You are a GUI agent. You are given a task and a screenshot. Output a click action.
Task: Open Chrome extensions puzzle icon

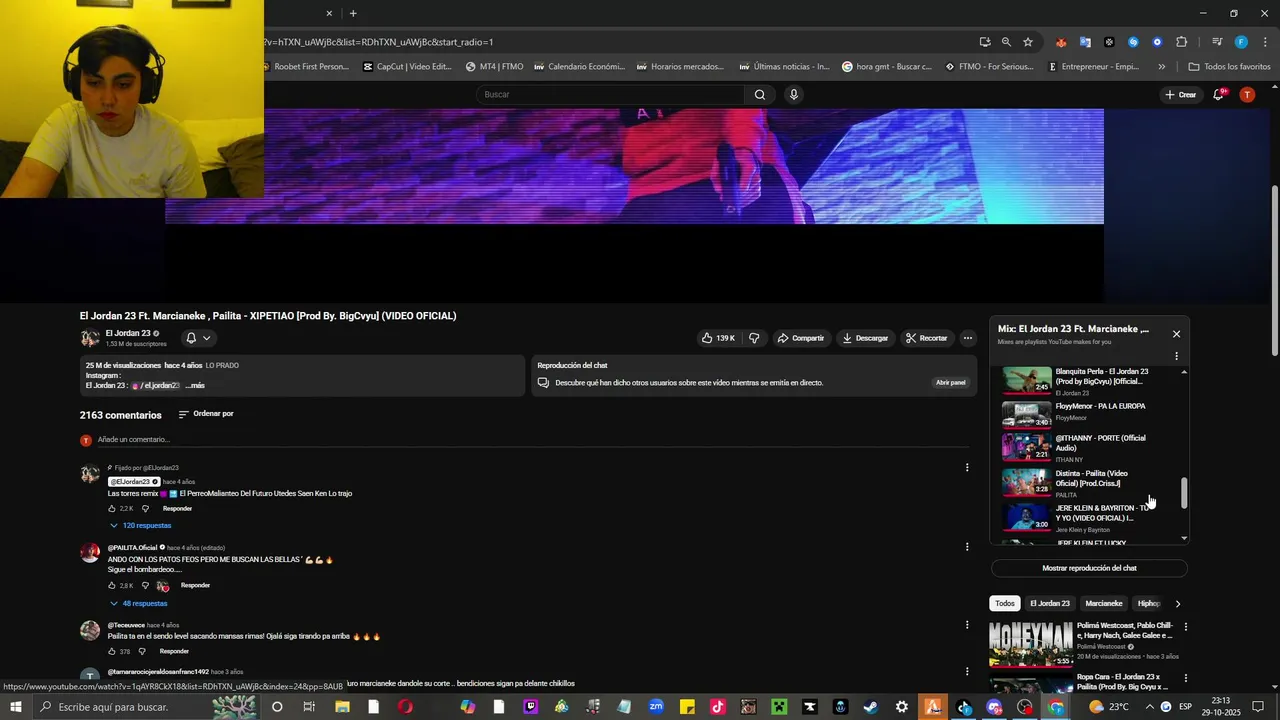[1182, 42]
